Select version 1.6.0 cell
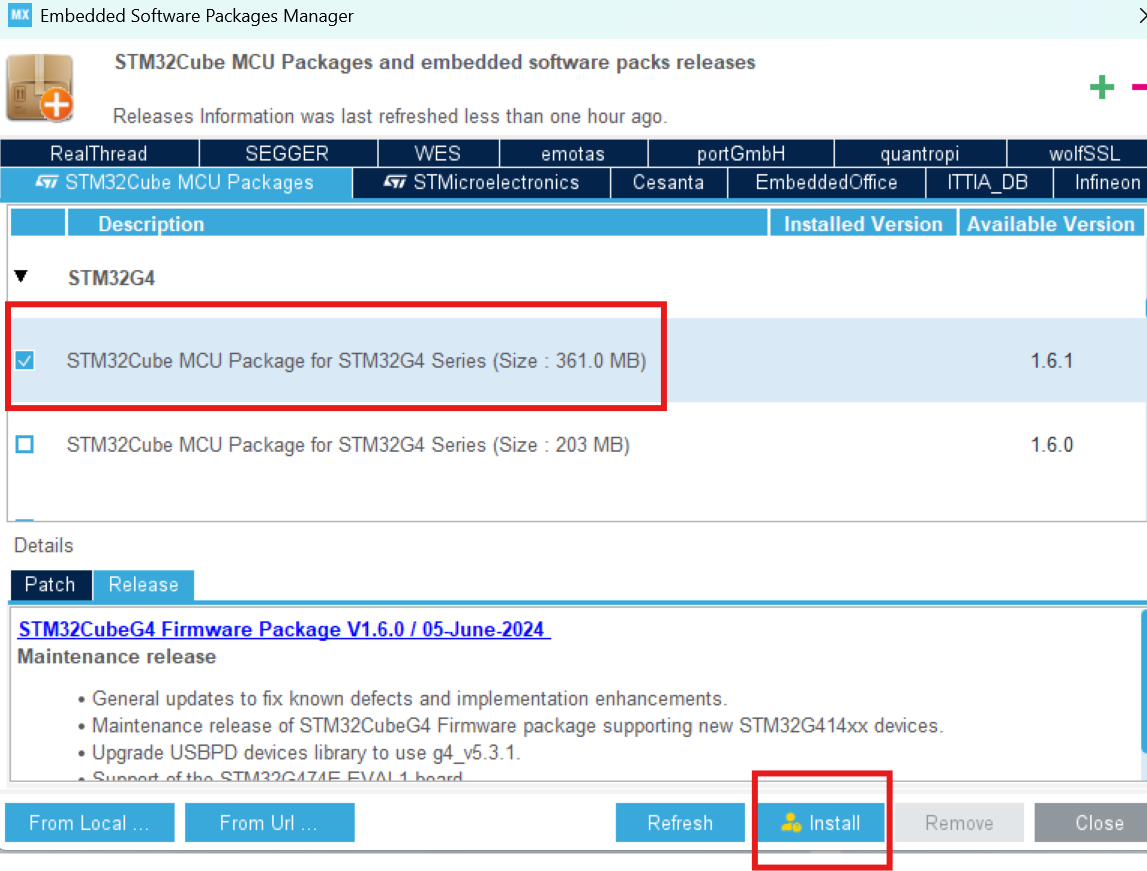 pos(1051,445)
